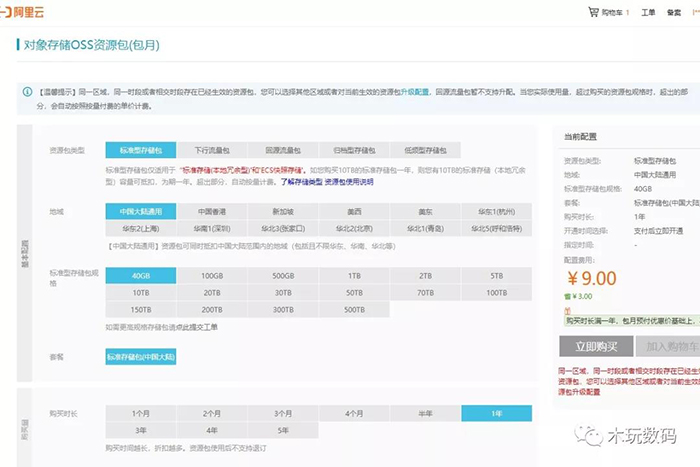The width and height of the screenshot is (700, 467).
Task: Open the shopping cart 购物车
Action: 609,13
